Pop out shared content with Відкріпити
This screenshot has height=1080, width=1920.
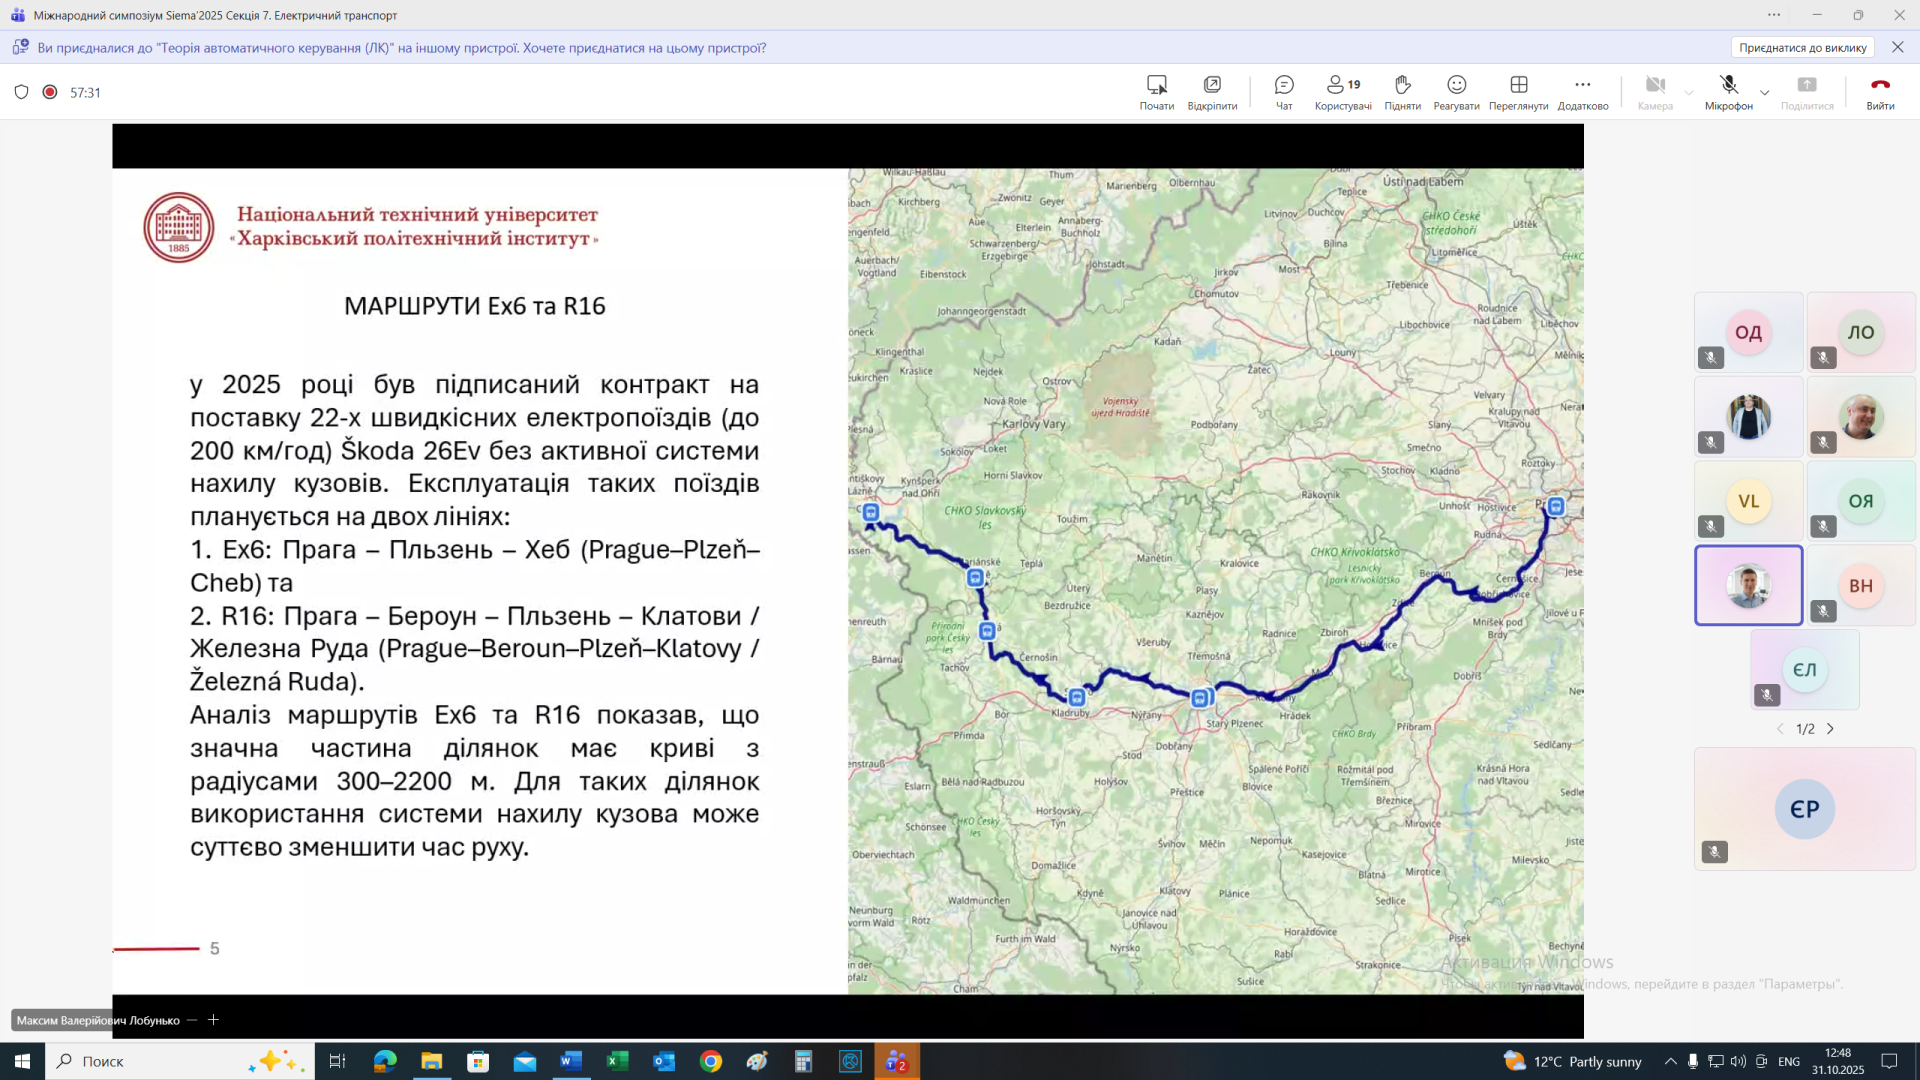[x=1212, y=91]
